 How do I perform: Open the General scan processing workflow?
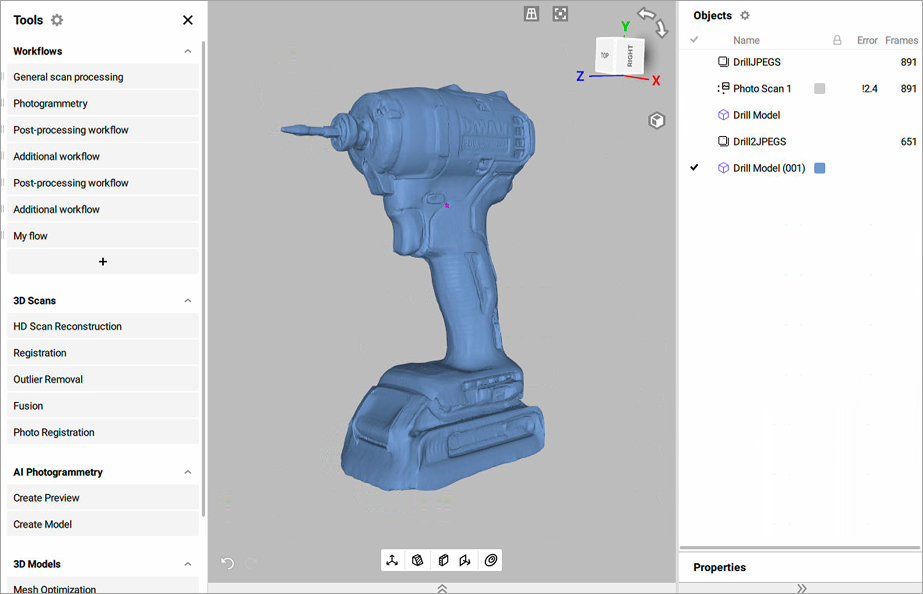pos(102,77)
